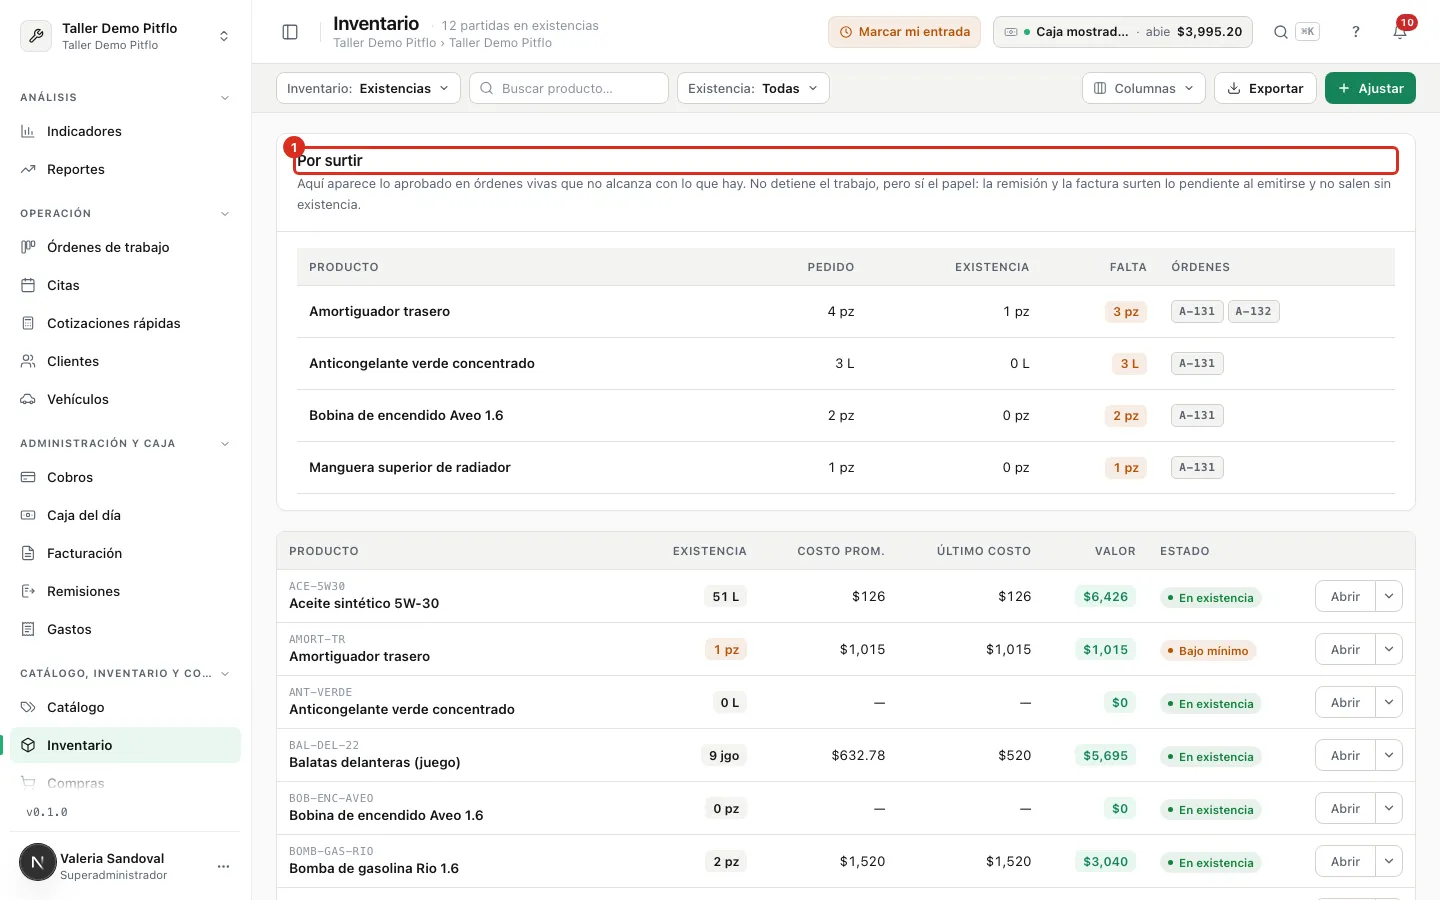Screen dimensions: 1440x900
Task: Open order tag A-131 in Anticongelante verde row
Action: (1197, 363)
